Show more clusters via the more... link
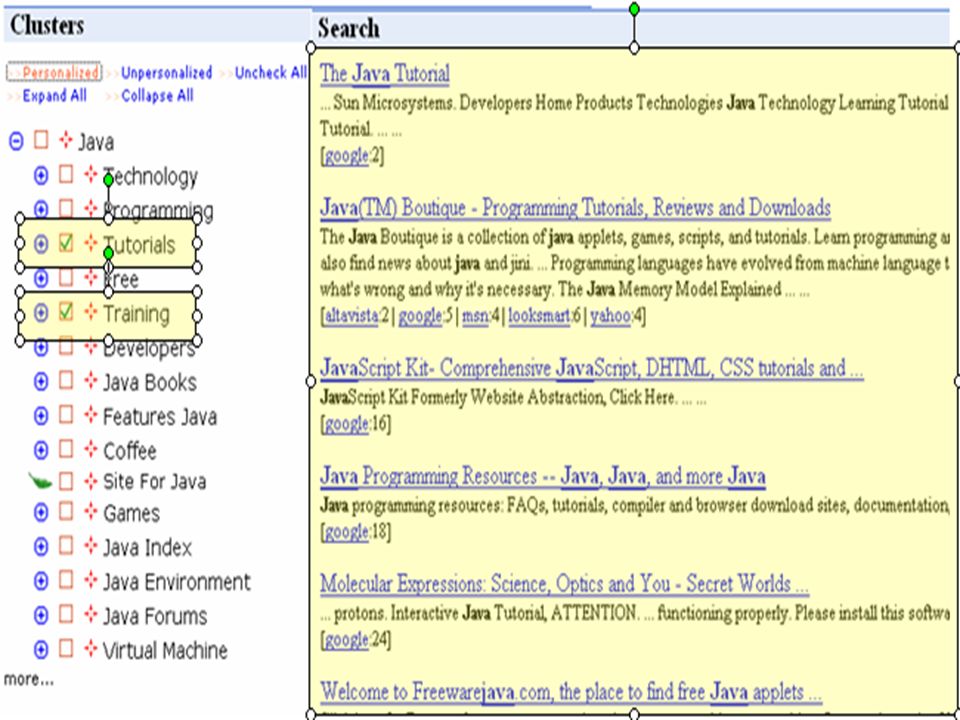Screen dimensions: 960x720 tap(28, 679)
